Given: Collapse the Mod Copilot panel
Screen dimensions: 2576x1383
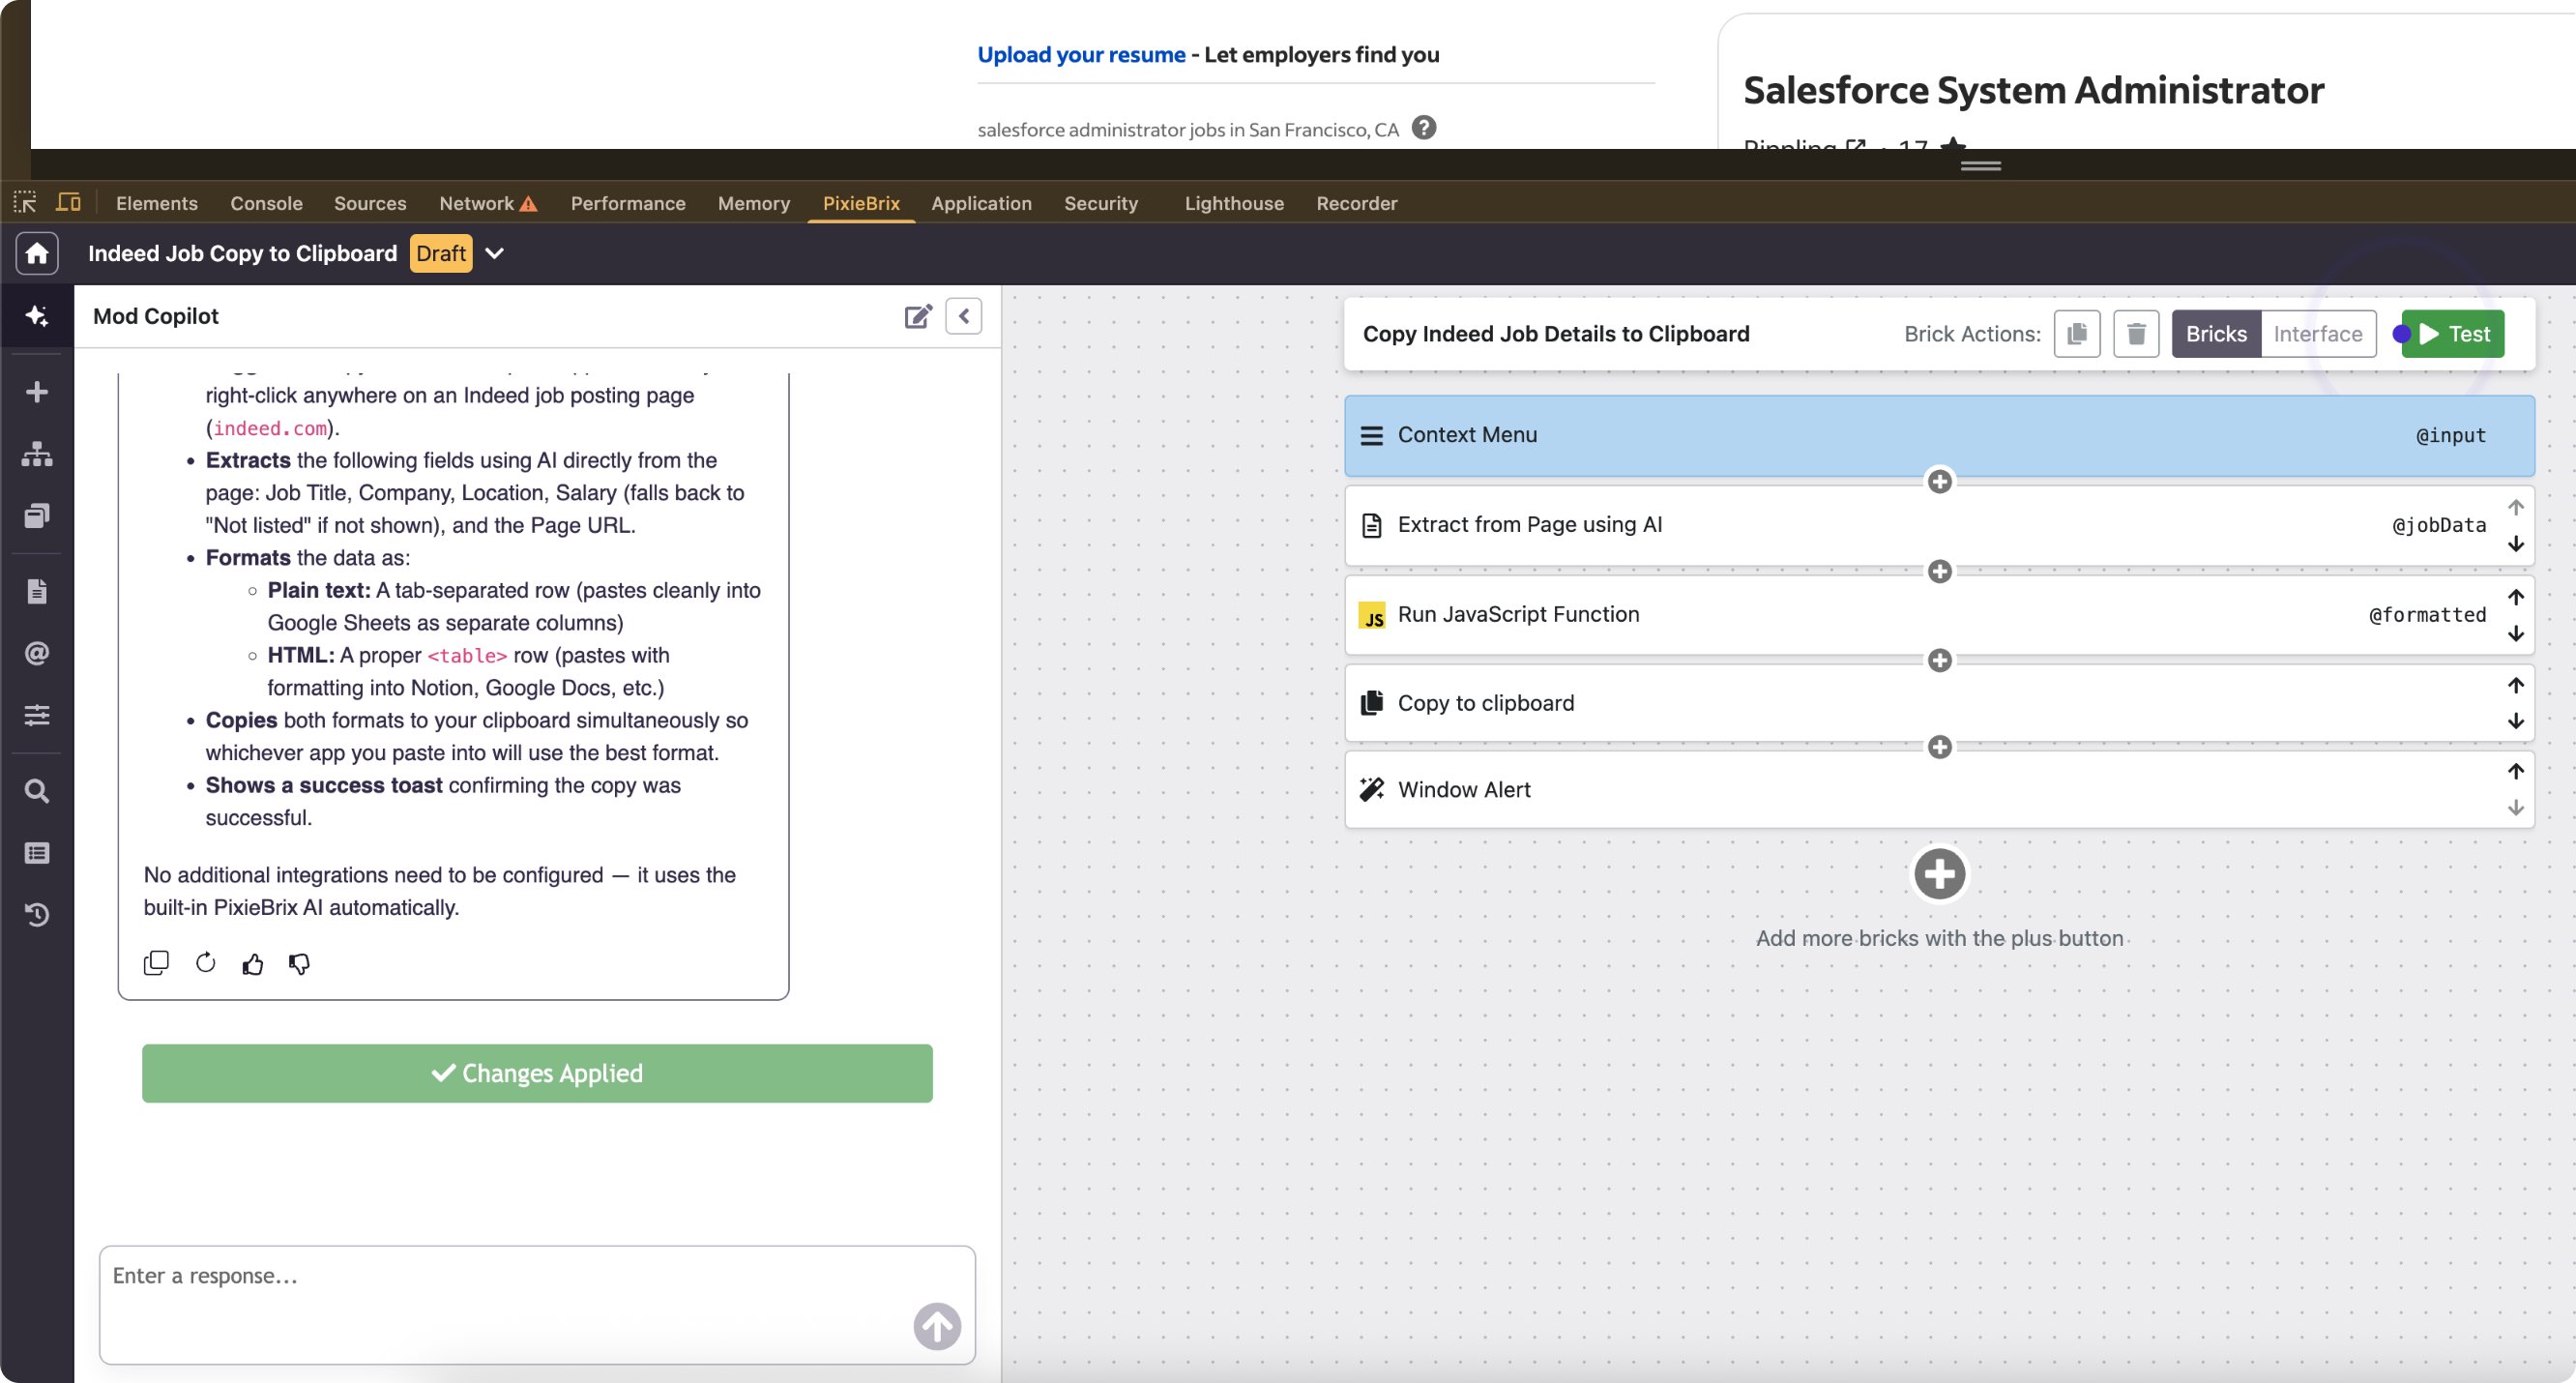Looking at the screenshot, I should 963,317.
